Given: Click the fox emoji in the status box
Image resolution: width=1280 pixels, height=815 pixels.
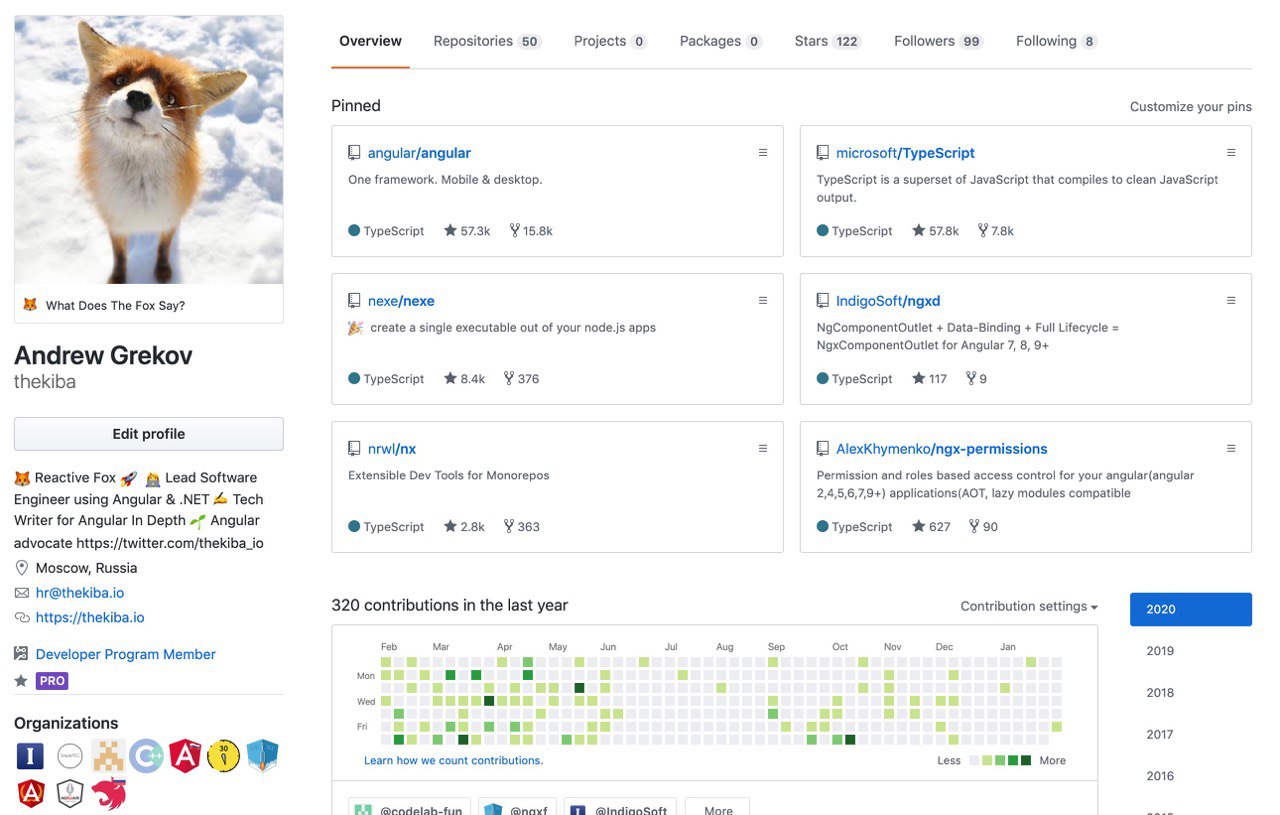Looking at the screenshot, I should point(30,305).
